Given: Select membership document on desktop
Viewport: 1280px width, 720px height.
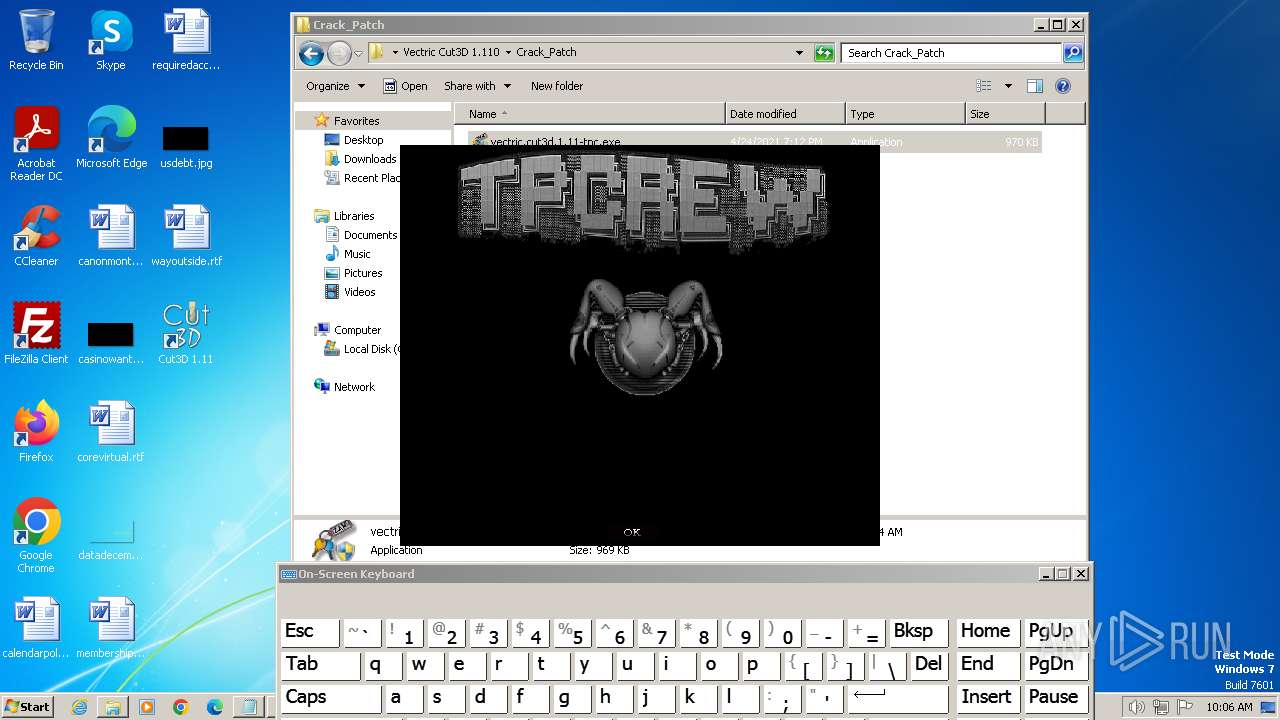Looking at the screenshot, I should (x=111, y=628).
